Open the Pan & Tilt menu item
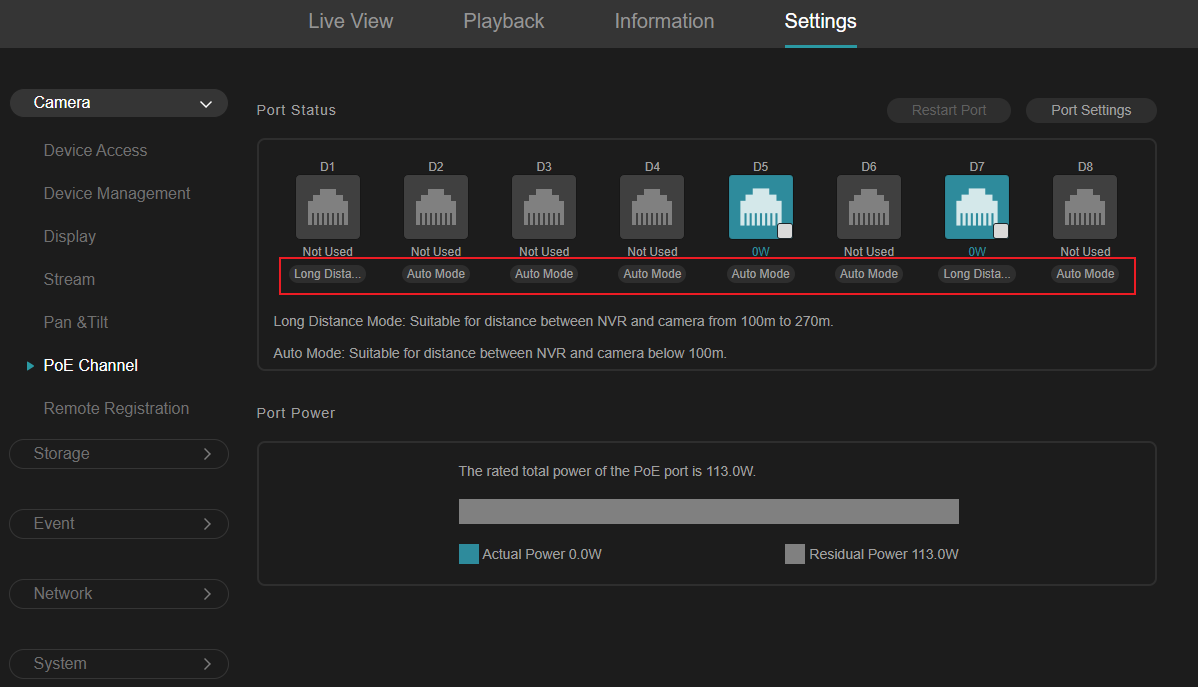Viewport: 1198px width, 687px height. pos(76,322)
